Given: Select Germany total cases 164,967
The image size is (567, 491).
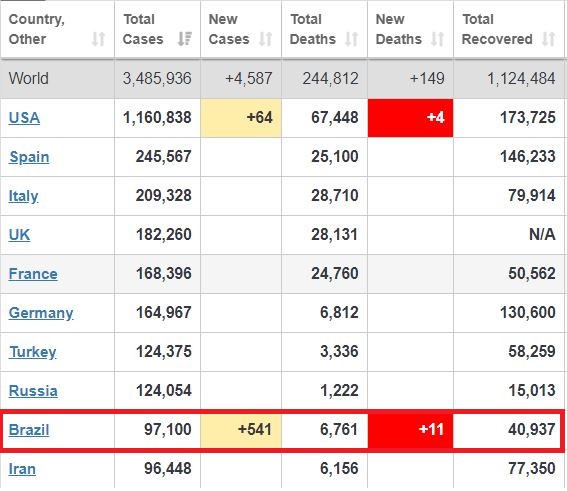Looking at the screenshot, I should coord(163,313).
